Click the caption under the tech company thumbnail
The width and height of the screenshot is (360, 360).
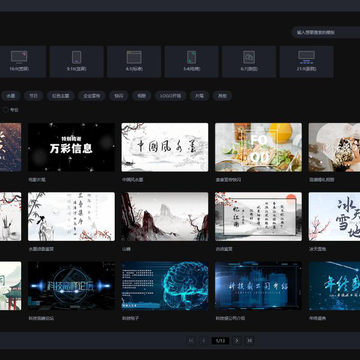[x=230, y=318]
